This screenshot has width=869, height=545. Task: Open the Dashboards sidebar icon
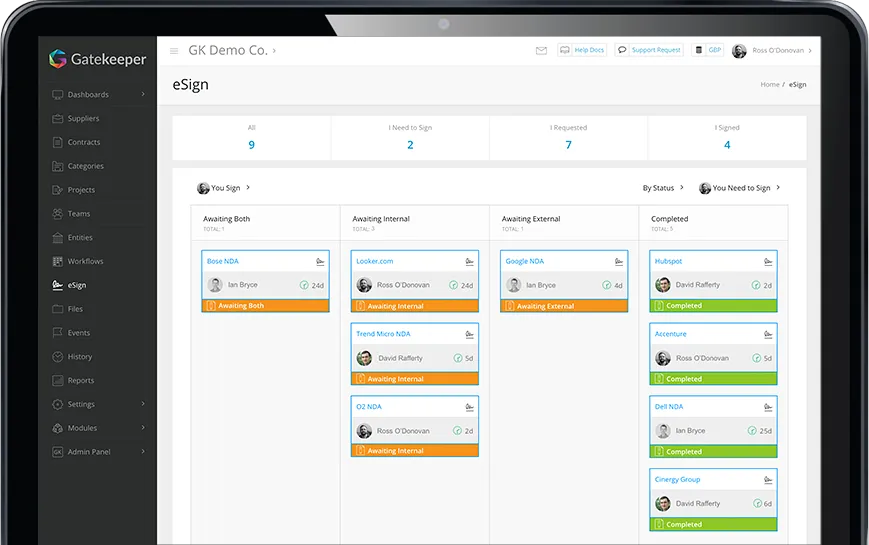pyautogui.click(x=58, y=95)
